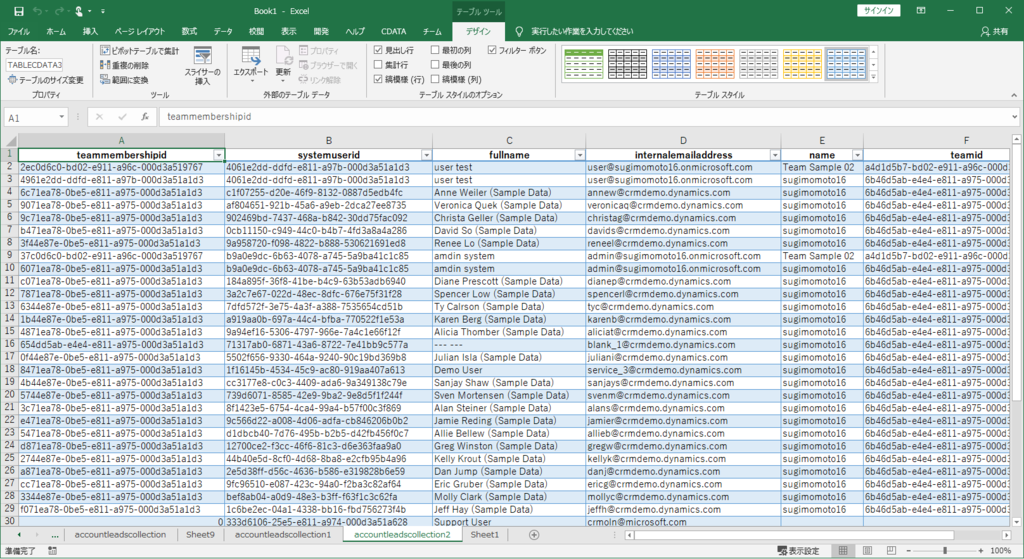Switch to the accountleadscollection1 sheet tab

(283, 535)
